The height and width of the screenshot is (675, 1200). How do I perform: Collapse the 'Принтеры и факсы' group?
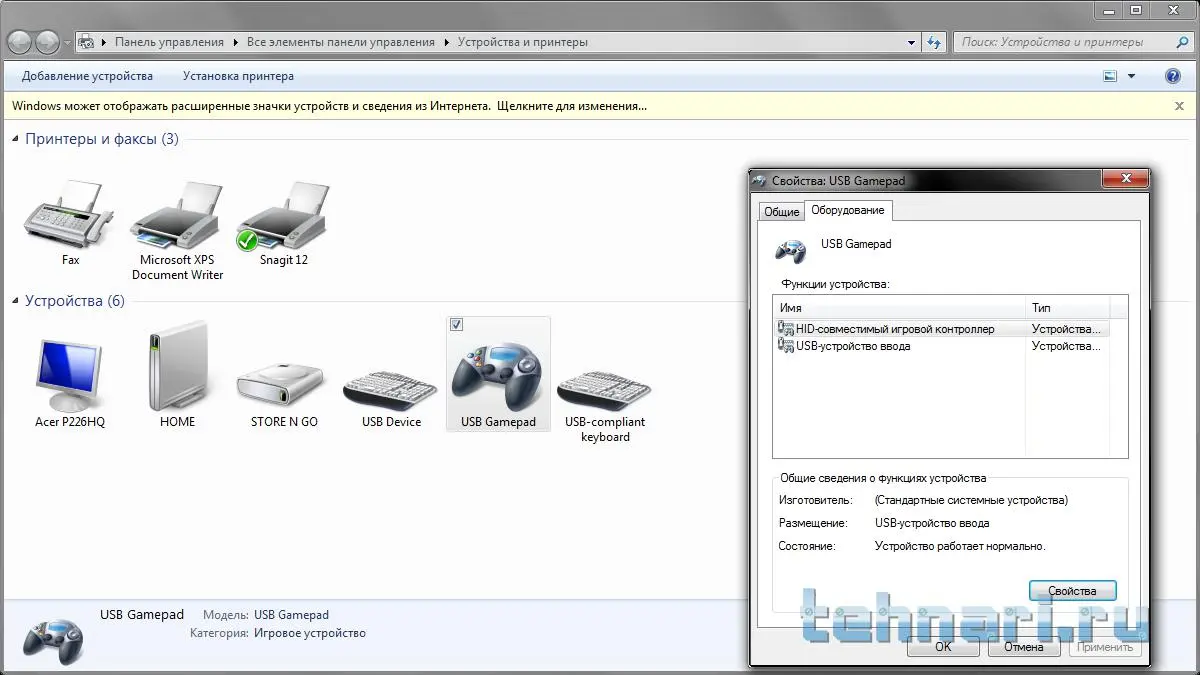[x=15, y=139]
